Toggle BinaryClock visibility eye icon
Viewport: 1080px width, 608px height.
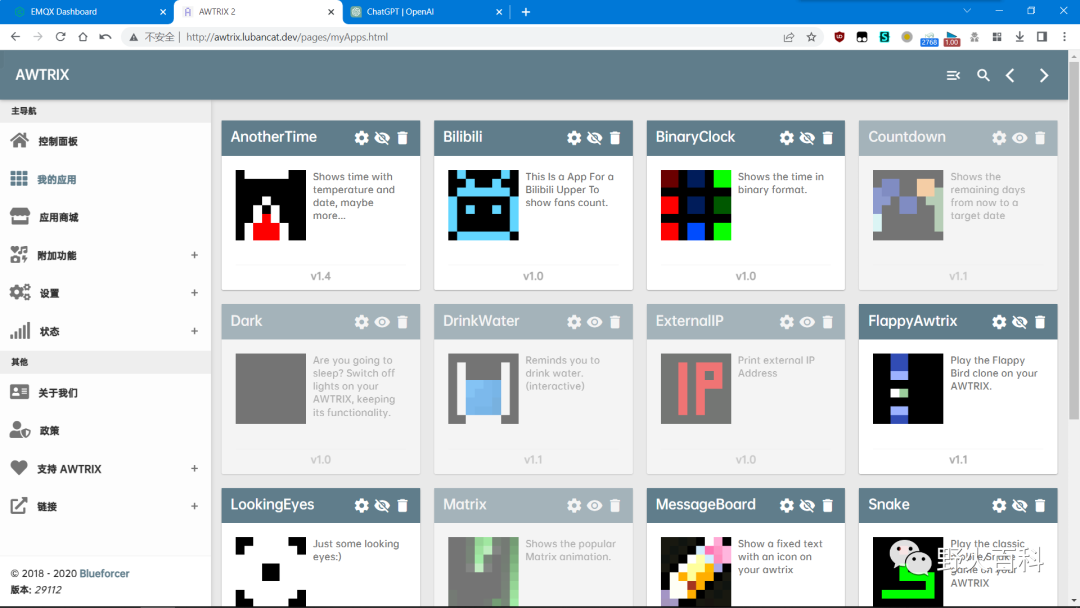pyautogui.click(x=807, y=138)
